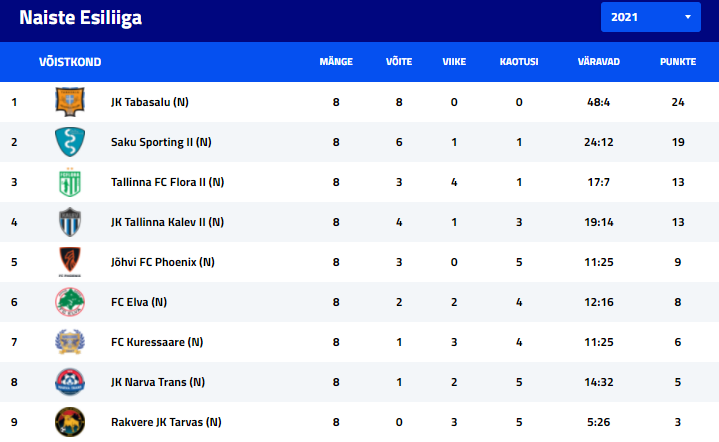Click the MÄNGE column header
Screen dimensions: 719x442
pyautogui.click(x=336, y=62)
